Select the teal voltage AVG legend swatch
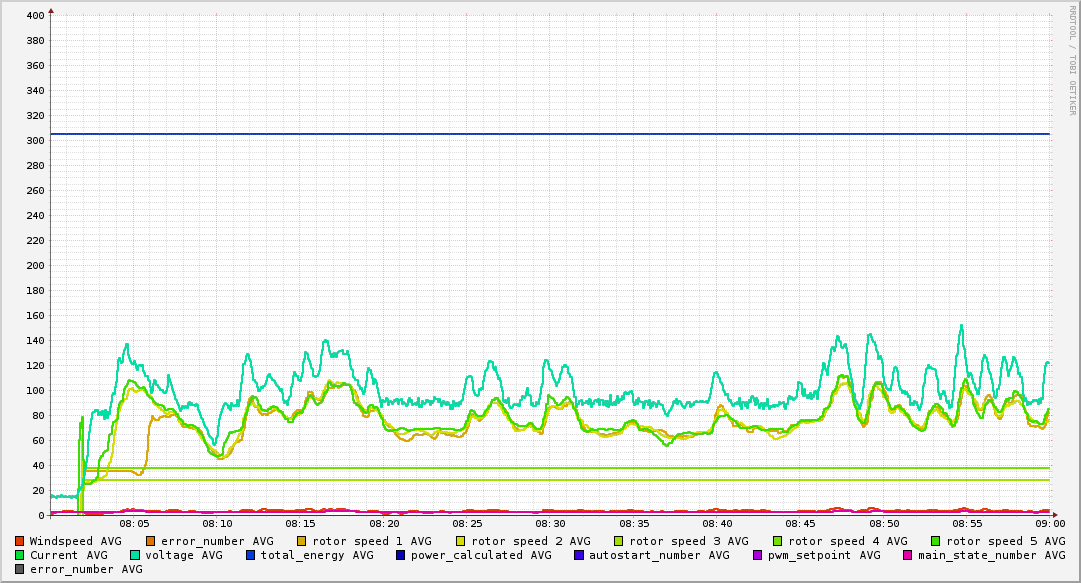 click(136, 555)
